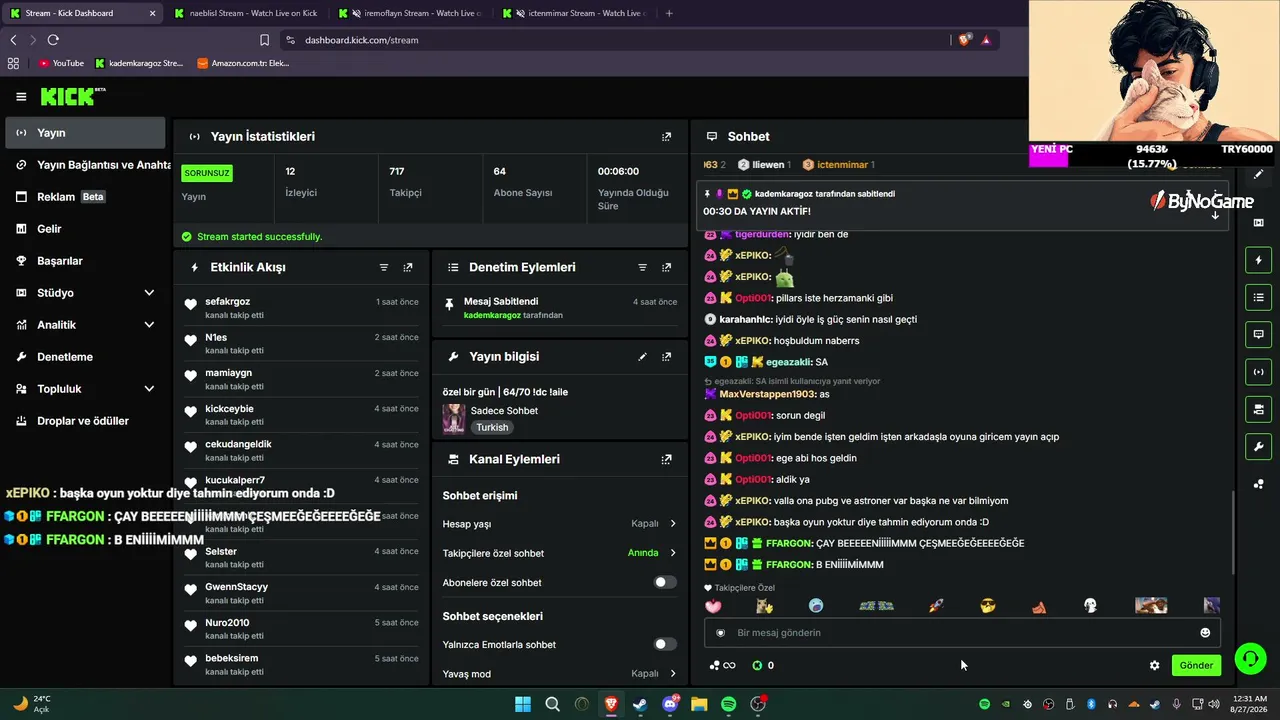Pop out the Yayın bilgisi panel
Image resolution: width=1280 pixels, height=720 pixels.
[x=667, y=357]
